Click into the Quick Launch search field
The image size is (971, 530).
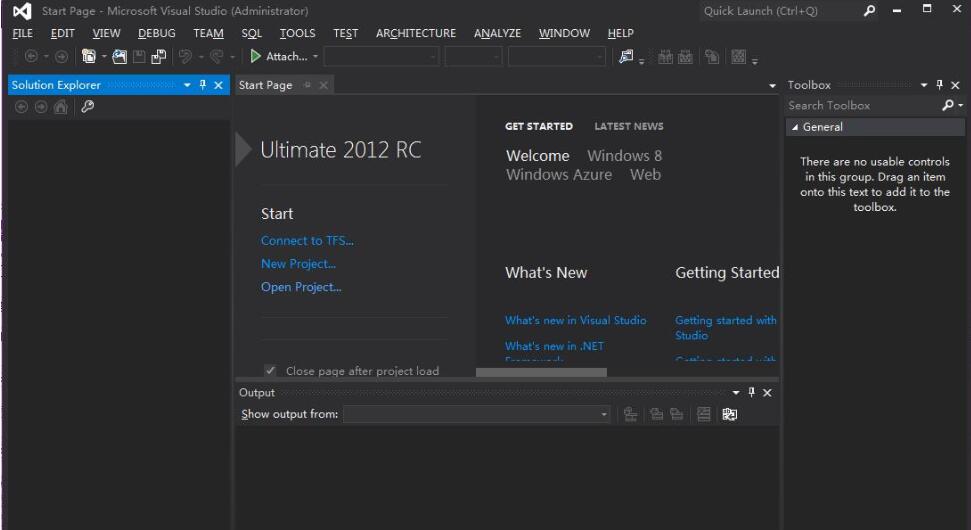coord(780,11)
